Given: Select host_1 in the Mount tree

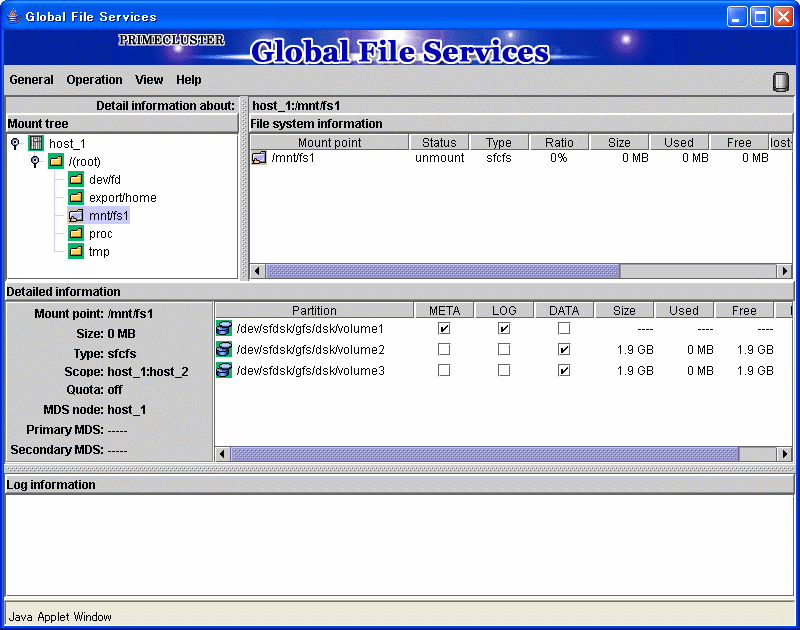Looking at the screenshot, I should click(x=67, y=144).
